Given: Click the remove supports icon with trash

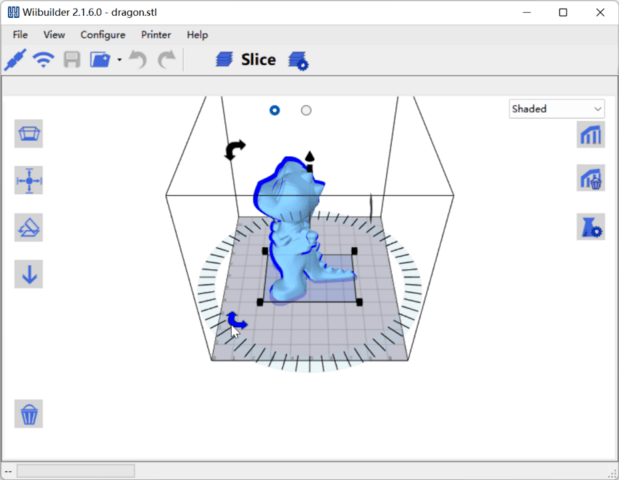Looking at the screenshot, I should (x=590, y=180).
